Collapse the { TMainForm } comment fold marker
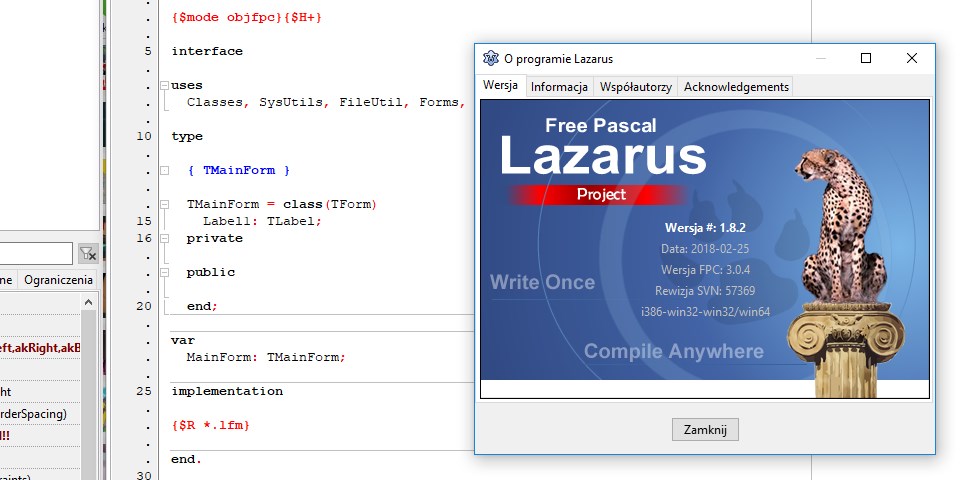The height and width of the screenshot is (480, 960). tap(164, 170)
